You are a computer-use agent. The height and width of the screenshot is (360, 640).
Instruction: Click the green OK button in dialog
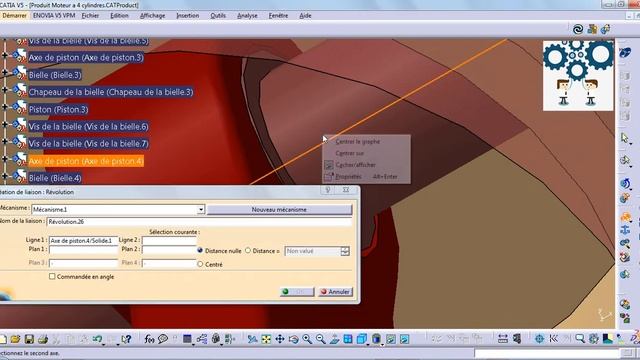click(x=297, y=291)
